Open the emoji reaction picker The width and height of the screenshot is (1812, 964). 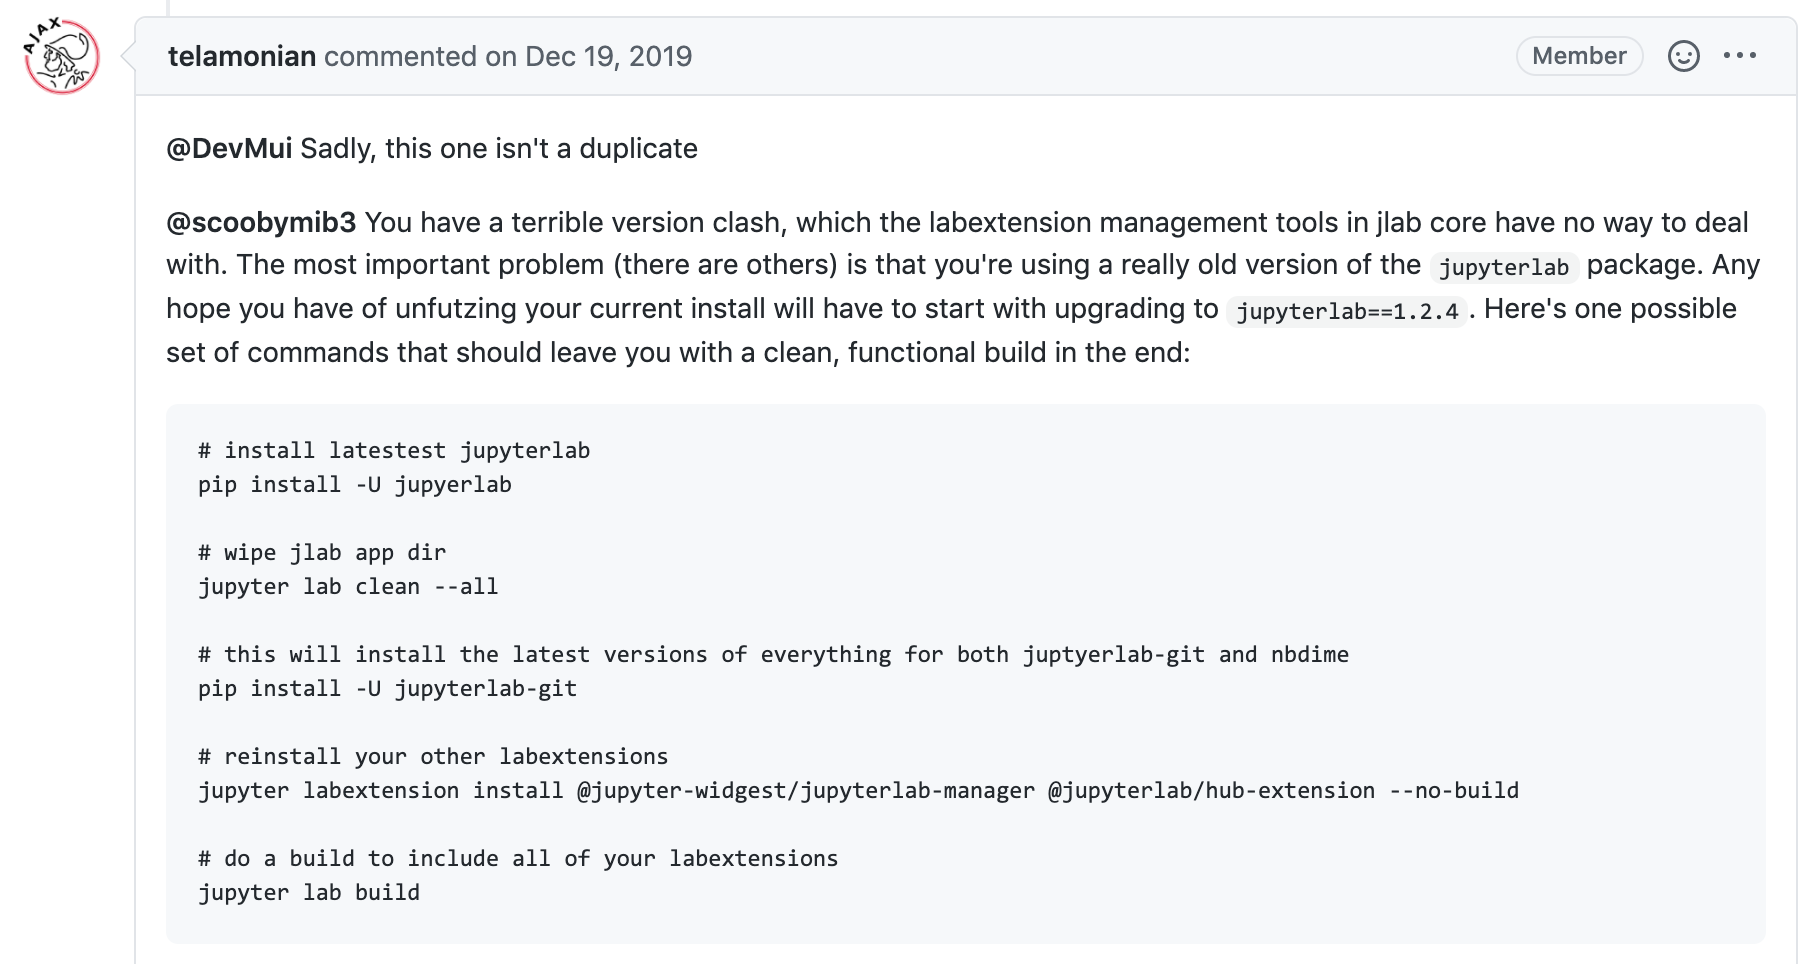coord(1683,56)
